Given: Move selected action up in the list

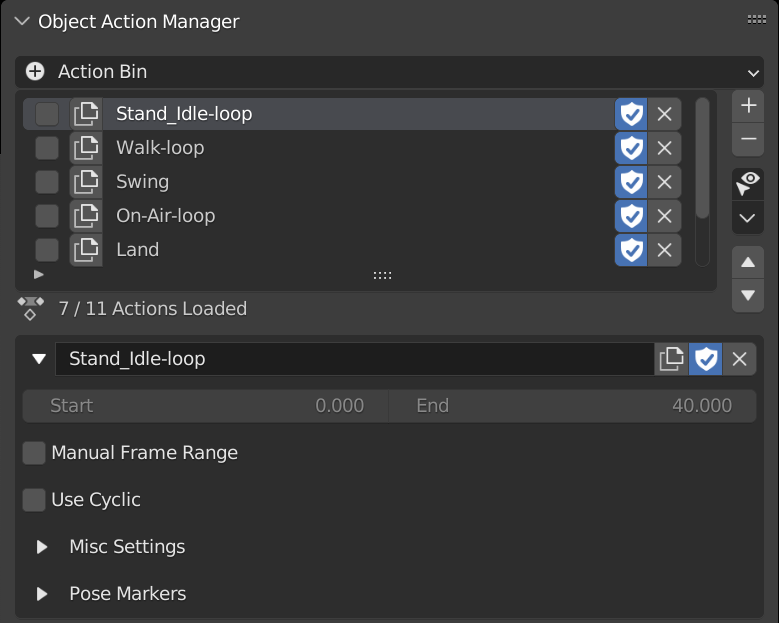Looking at the screenshot, I should coord(748,262).
